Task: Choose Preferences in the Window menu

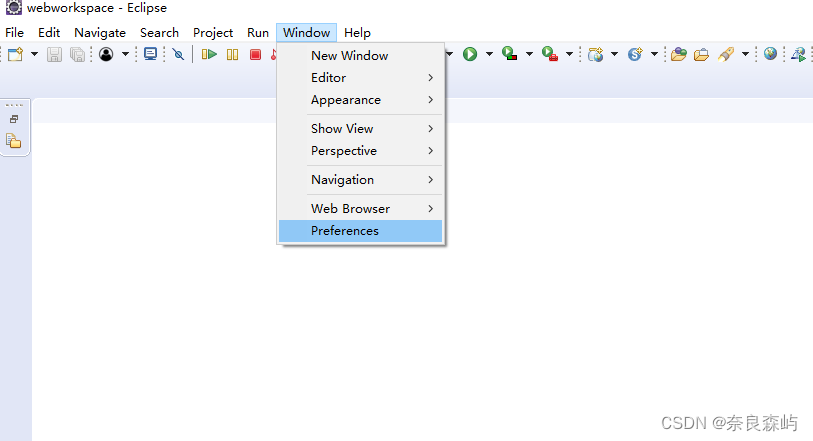Action: (360, 231)
